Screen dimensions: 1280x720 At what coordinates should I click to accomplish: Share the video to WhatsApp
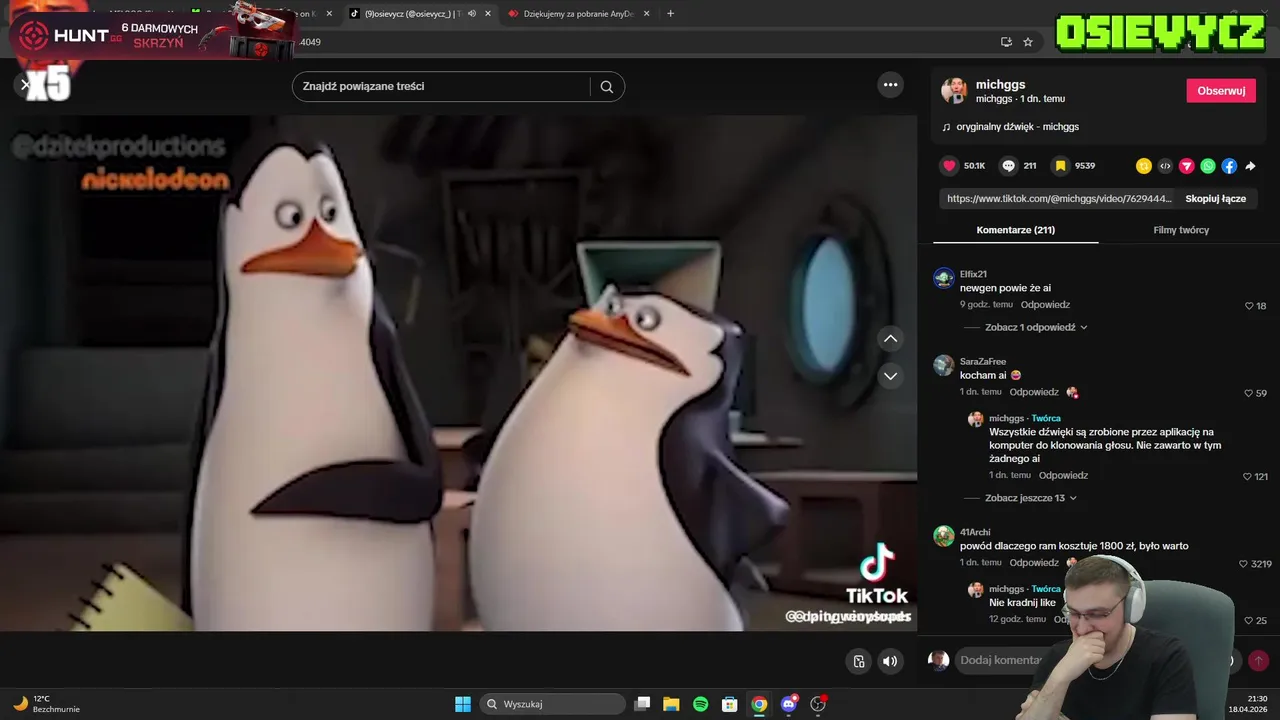coord(1208,166)
